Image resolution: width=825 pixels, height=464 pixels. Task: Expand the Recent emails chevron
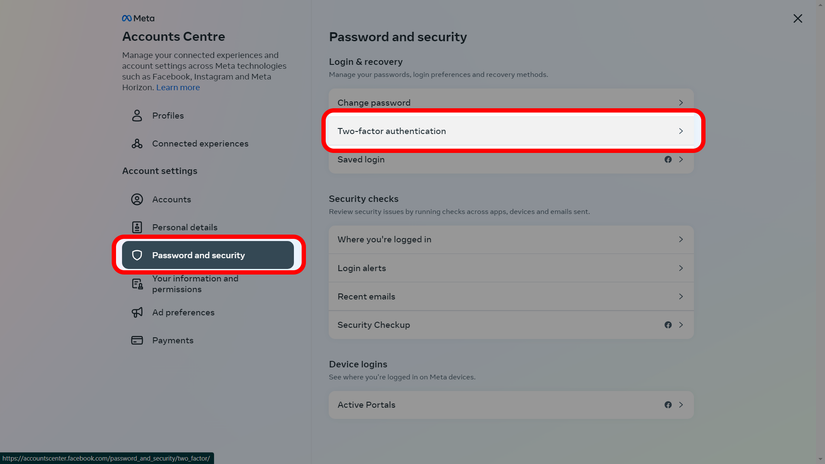coord(681,297)
